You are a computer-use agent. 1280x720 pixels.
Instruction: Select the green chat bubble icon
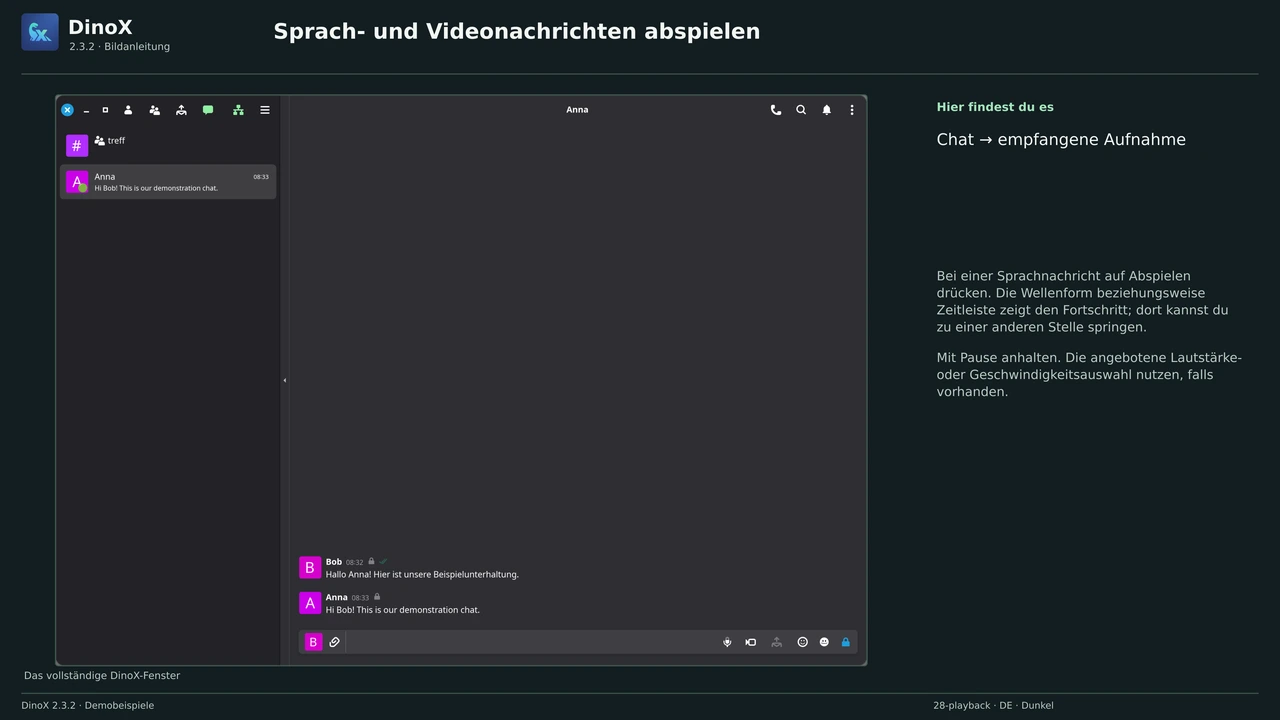click(208, 110)
